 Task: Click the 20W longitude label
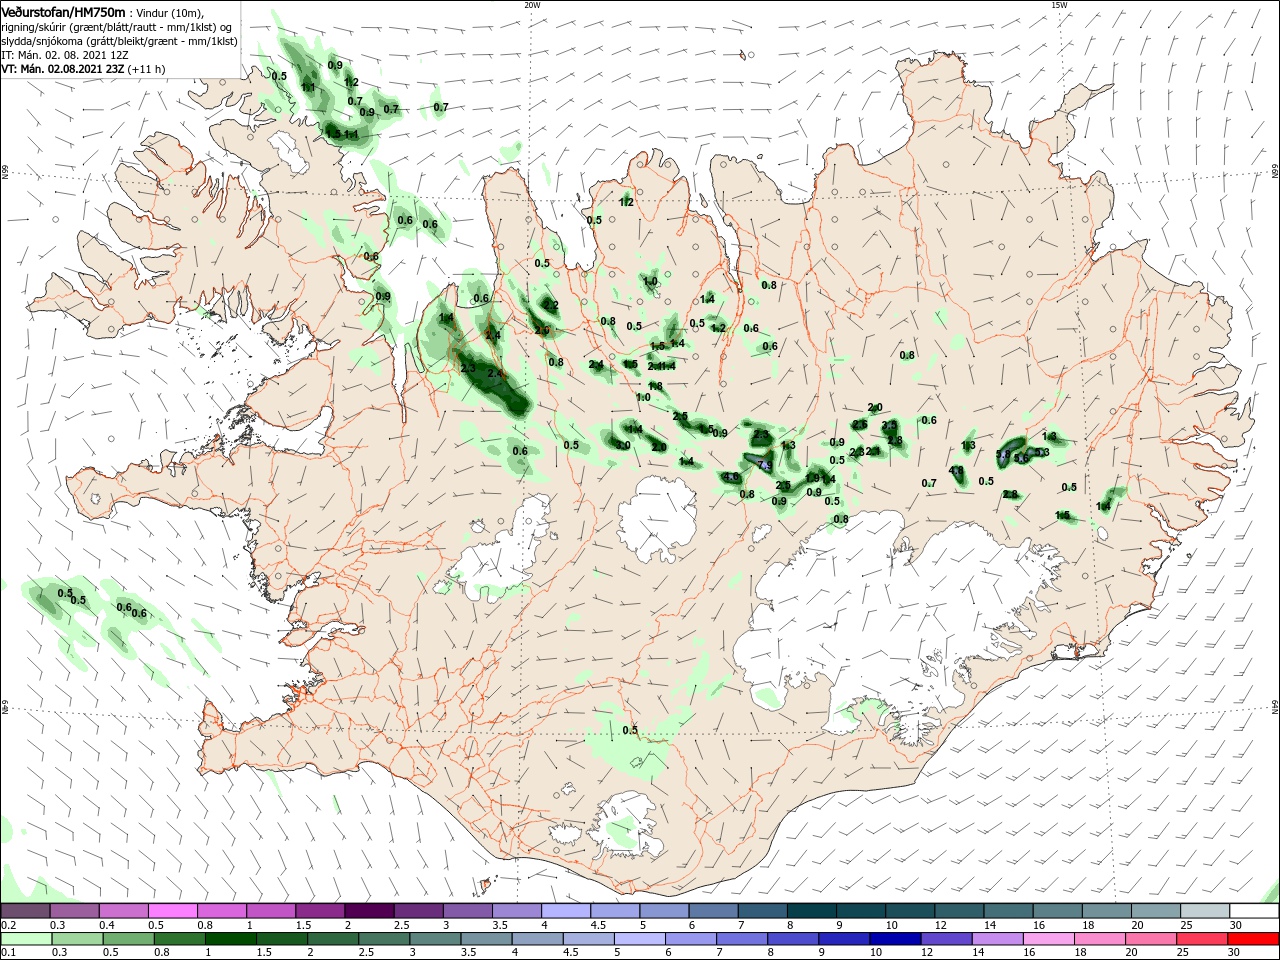pos(532,4)
